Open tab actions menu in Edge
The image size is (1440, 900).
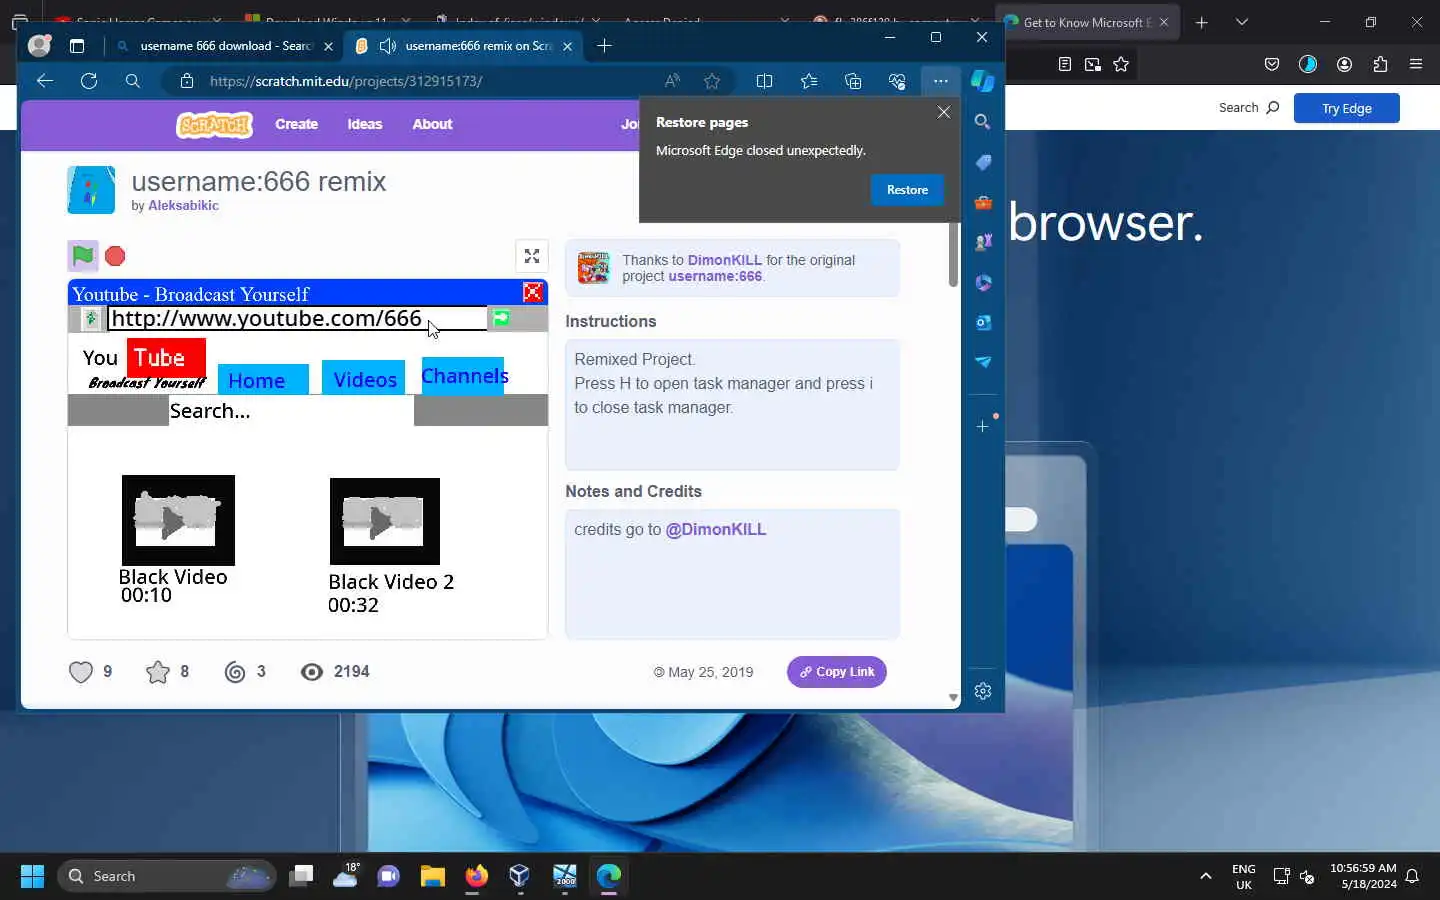[77, 45]
